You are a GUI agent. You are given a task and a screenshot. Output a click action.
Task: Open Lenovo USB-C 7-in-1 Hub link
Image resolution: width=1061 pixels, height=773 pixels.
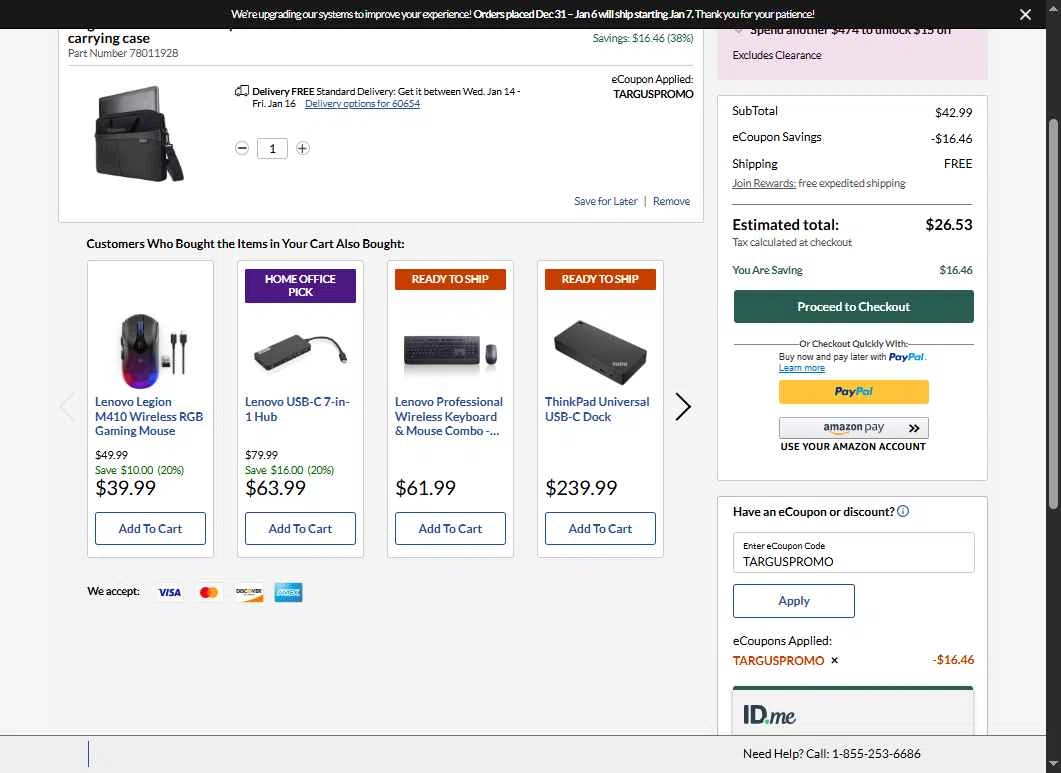click(297, 409)
